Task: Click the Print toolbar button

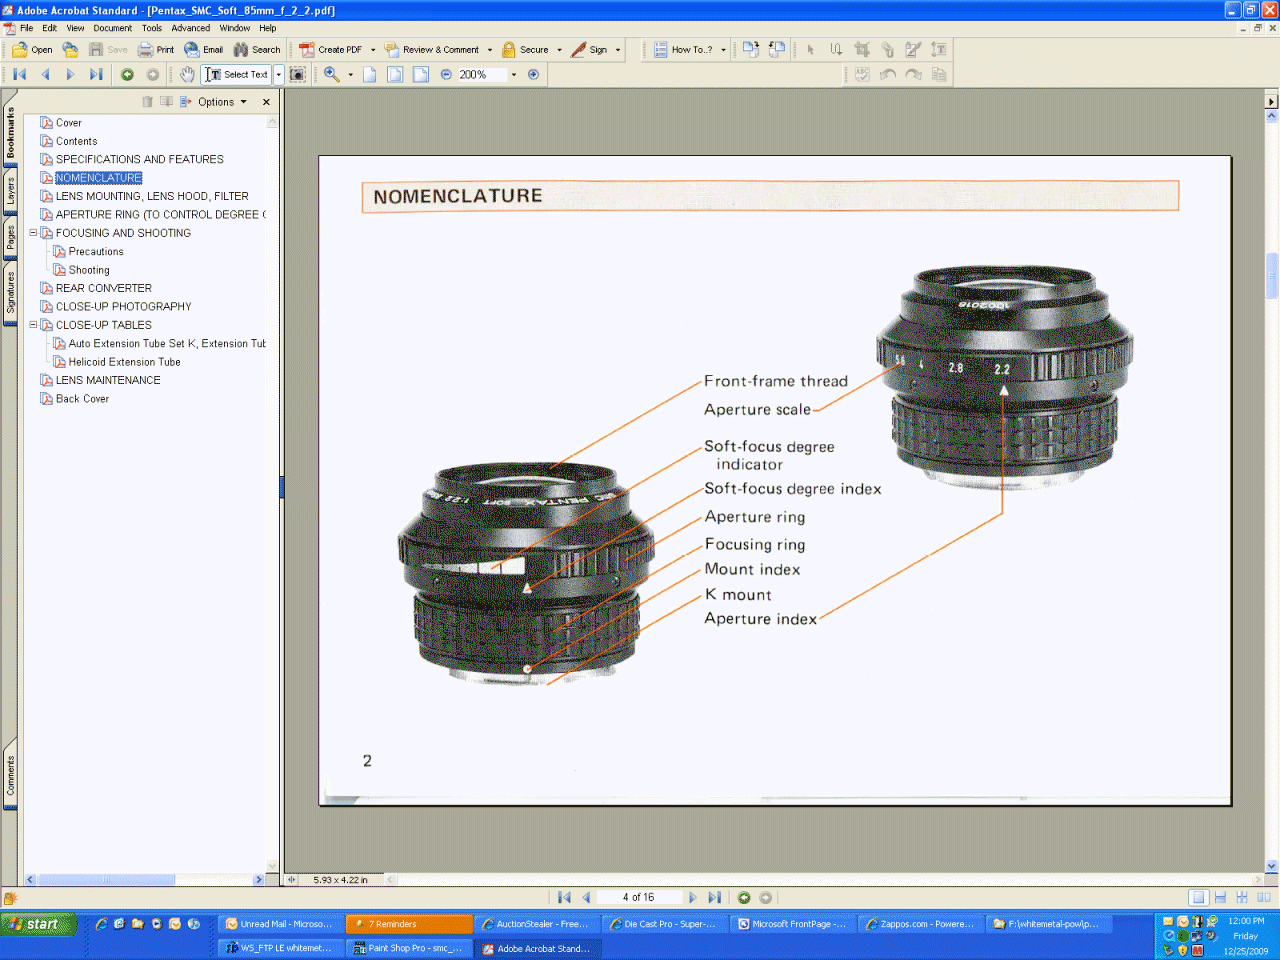Action: click(x=156, y=49)
